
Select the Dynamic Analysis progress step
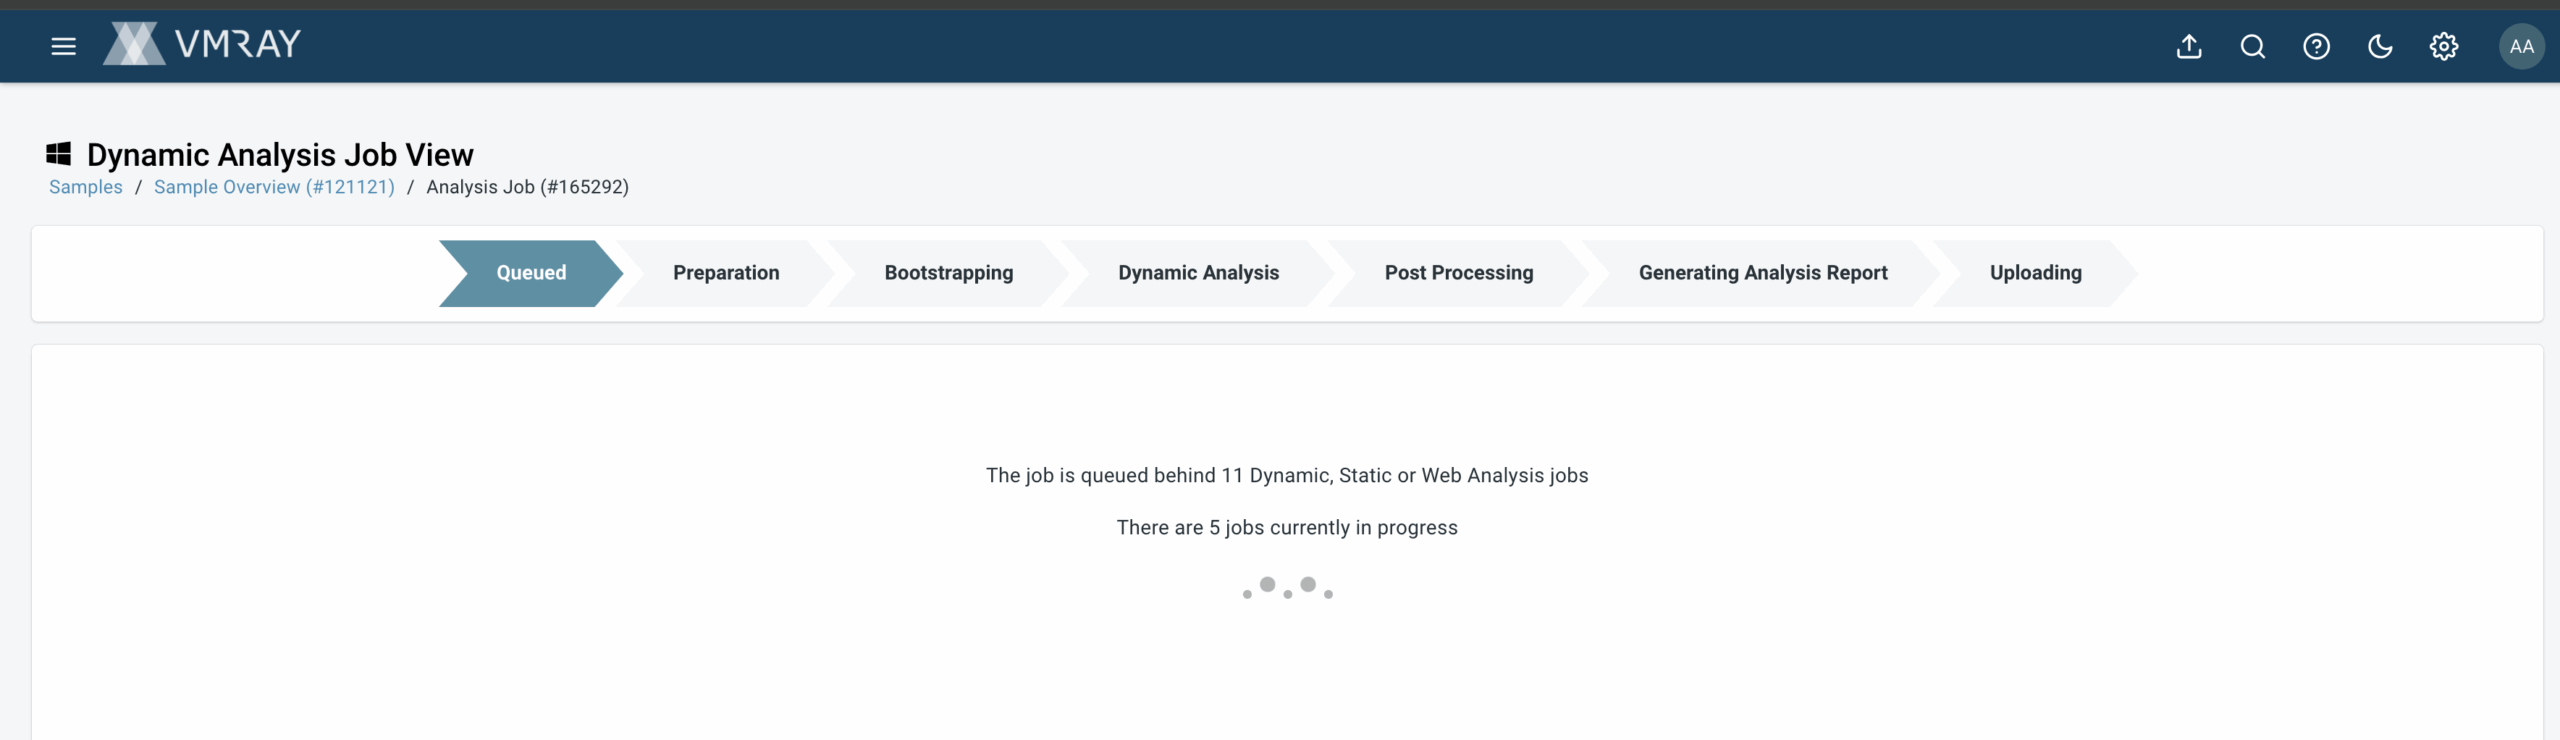(1198, 273)
